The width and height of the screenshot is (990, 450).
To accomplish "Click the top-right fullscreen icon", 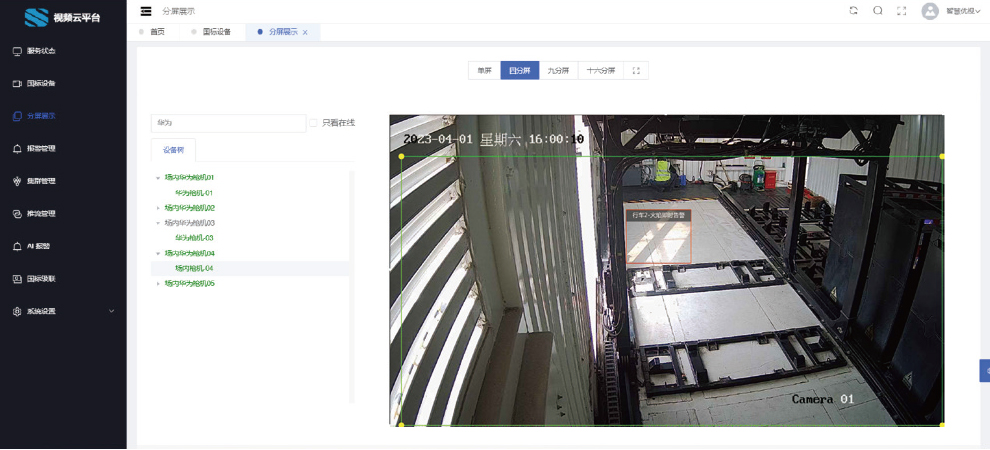I will (902, 11).
